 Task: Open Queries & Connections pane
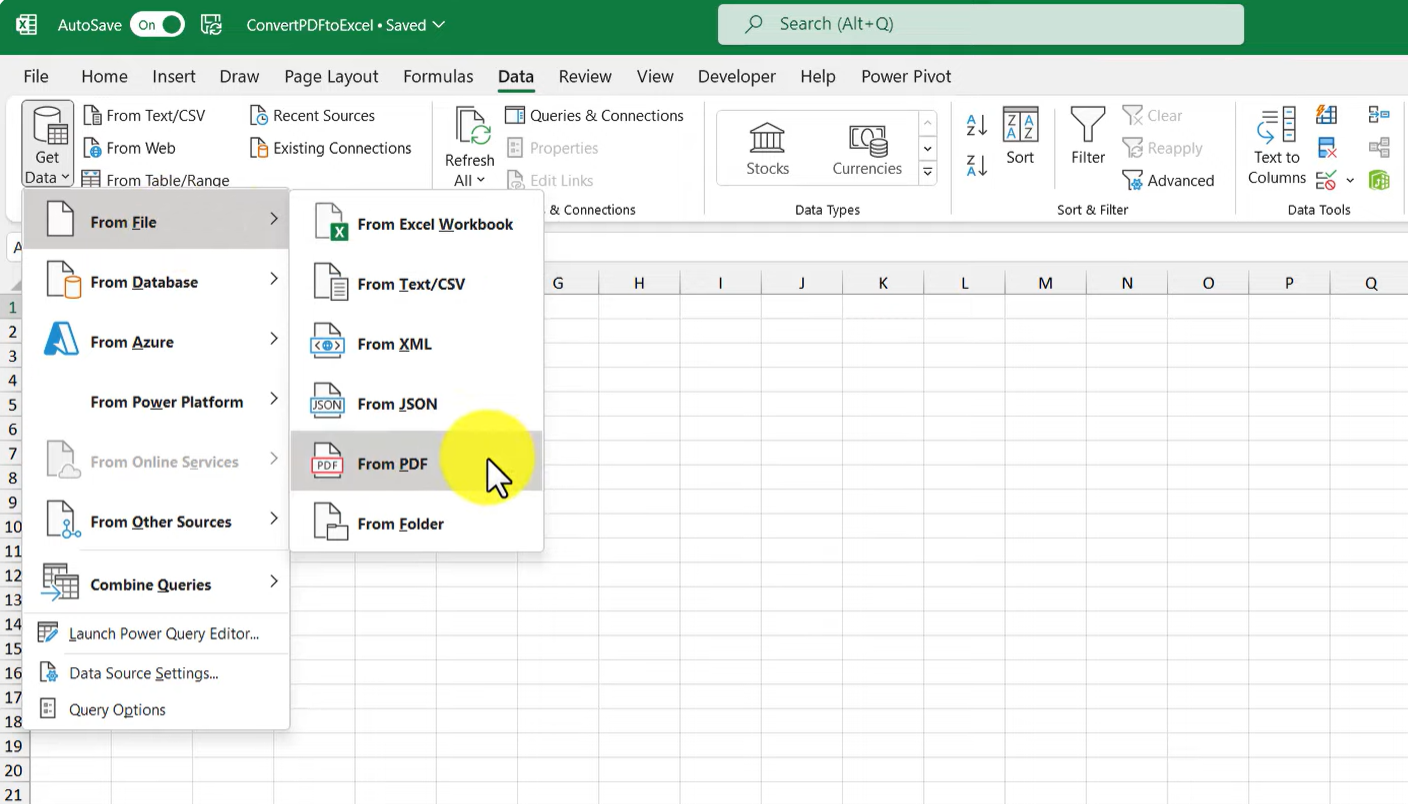(595, 115)
